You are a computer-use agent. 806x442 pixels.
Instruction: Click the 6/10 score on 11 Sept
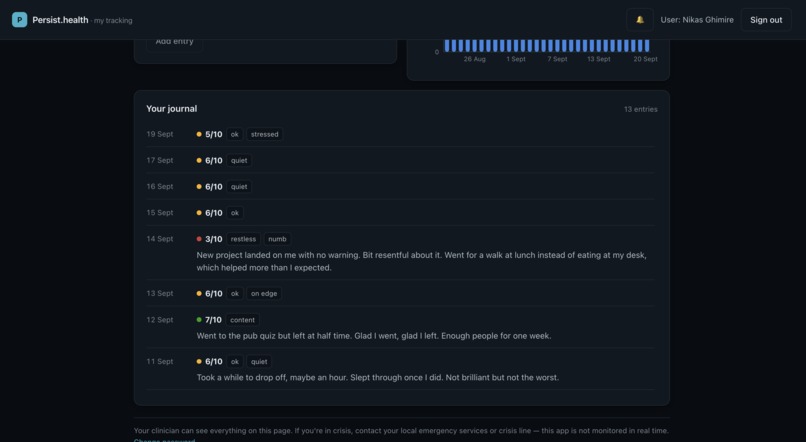point(214,361)
